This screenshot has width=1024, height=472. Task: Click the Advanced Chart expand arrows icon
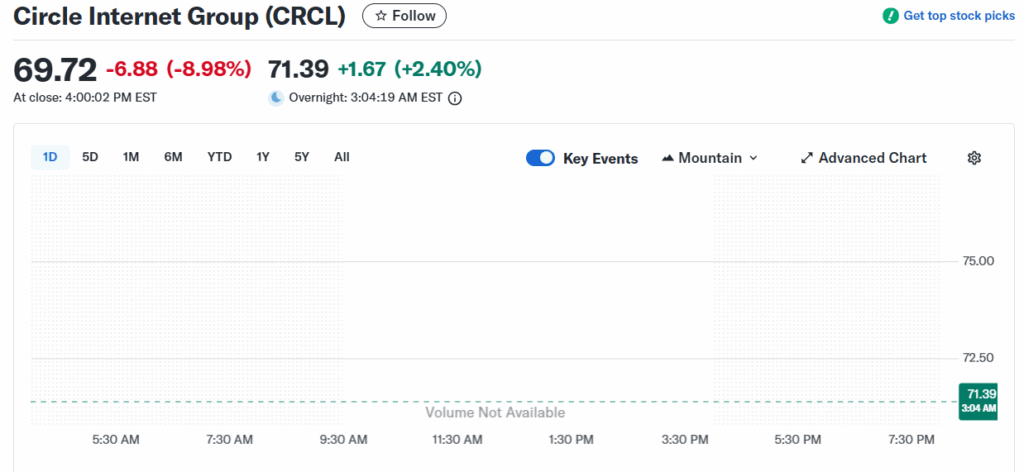(x=807, y=158)
